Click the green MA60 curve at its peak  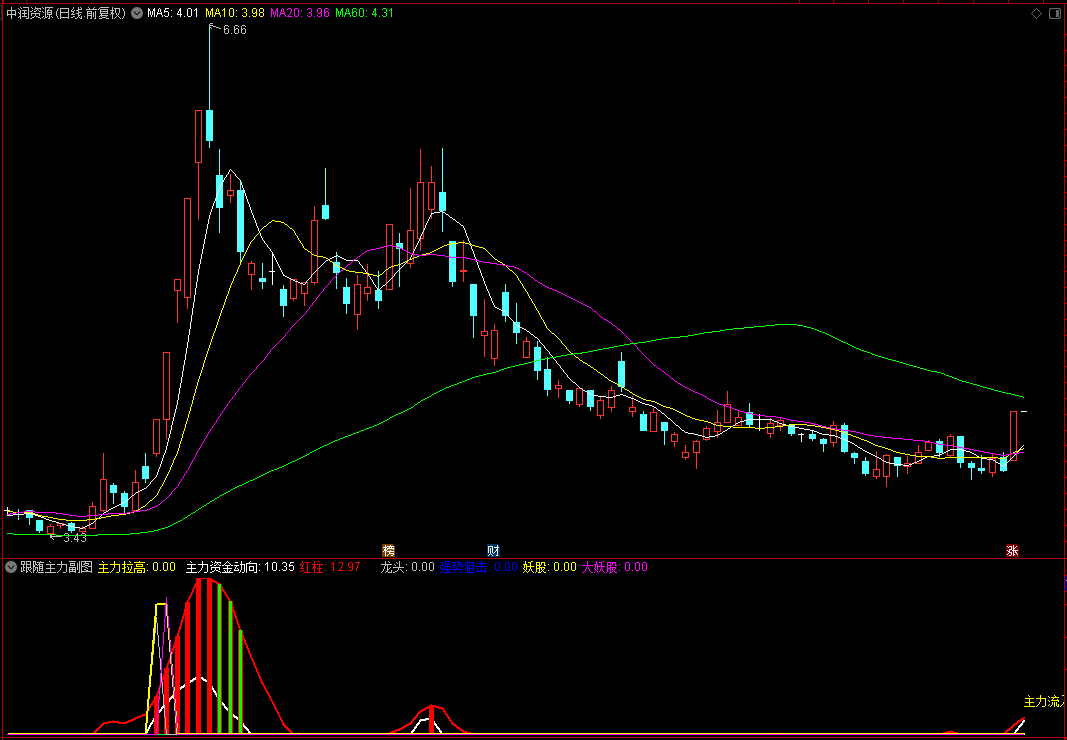pos(786,325)
